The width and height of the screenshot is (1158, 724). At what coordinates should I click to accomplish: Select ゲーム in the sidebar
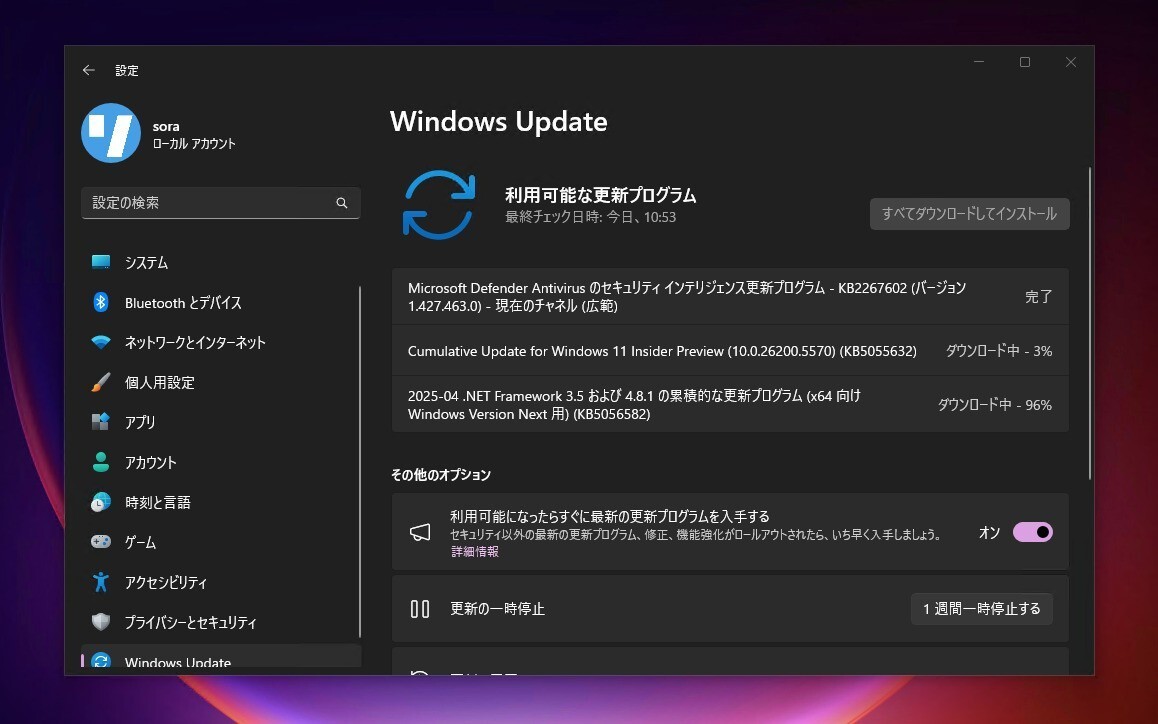(x=220, y=542)
